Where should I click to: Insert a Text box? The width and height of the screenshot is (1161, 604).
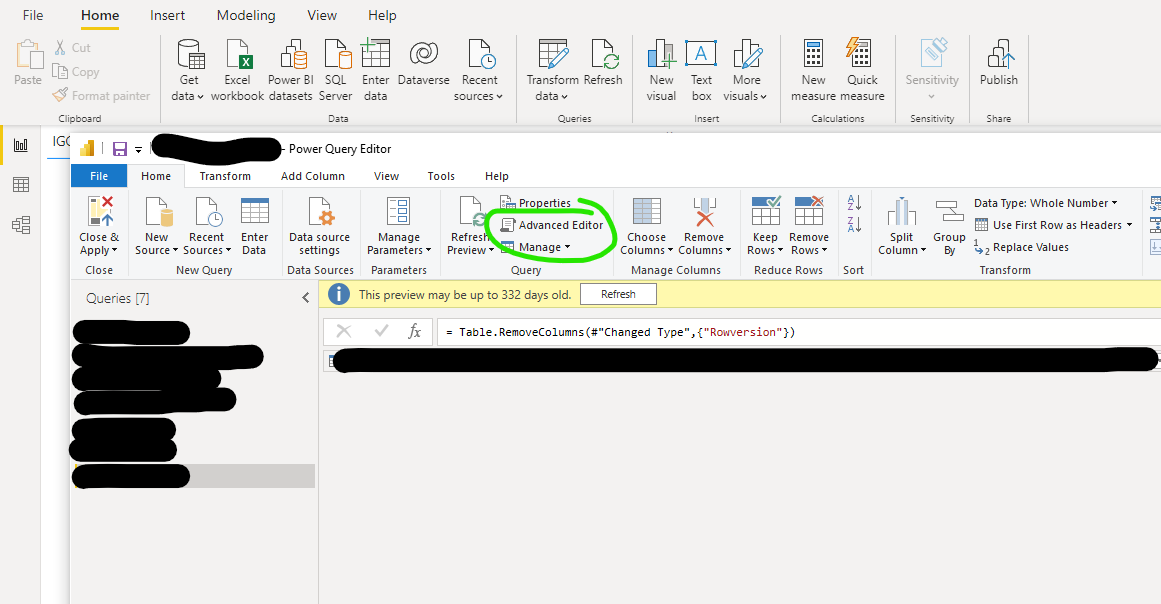[x=701, y=70]
